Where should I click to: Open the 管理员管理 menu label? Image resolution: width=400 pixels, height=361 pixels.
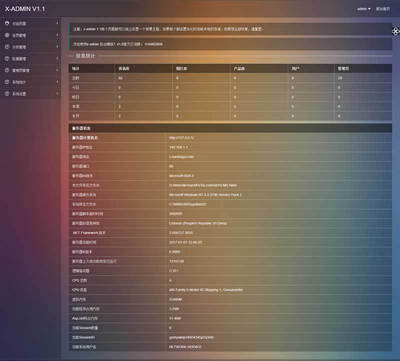click(21, 70)
